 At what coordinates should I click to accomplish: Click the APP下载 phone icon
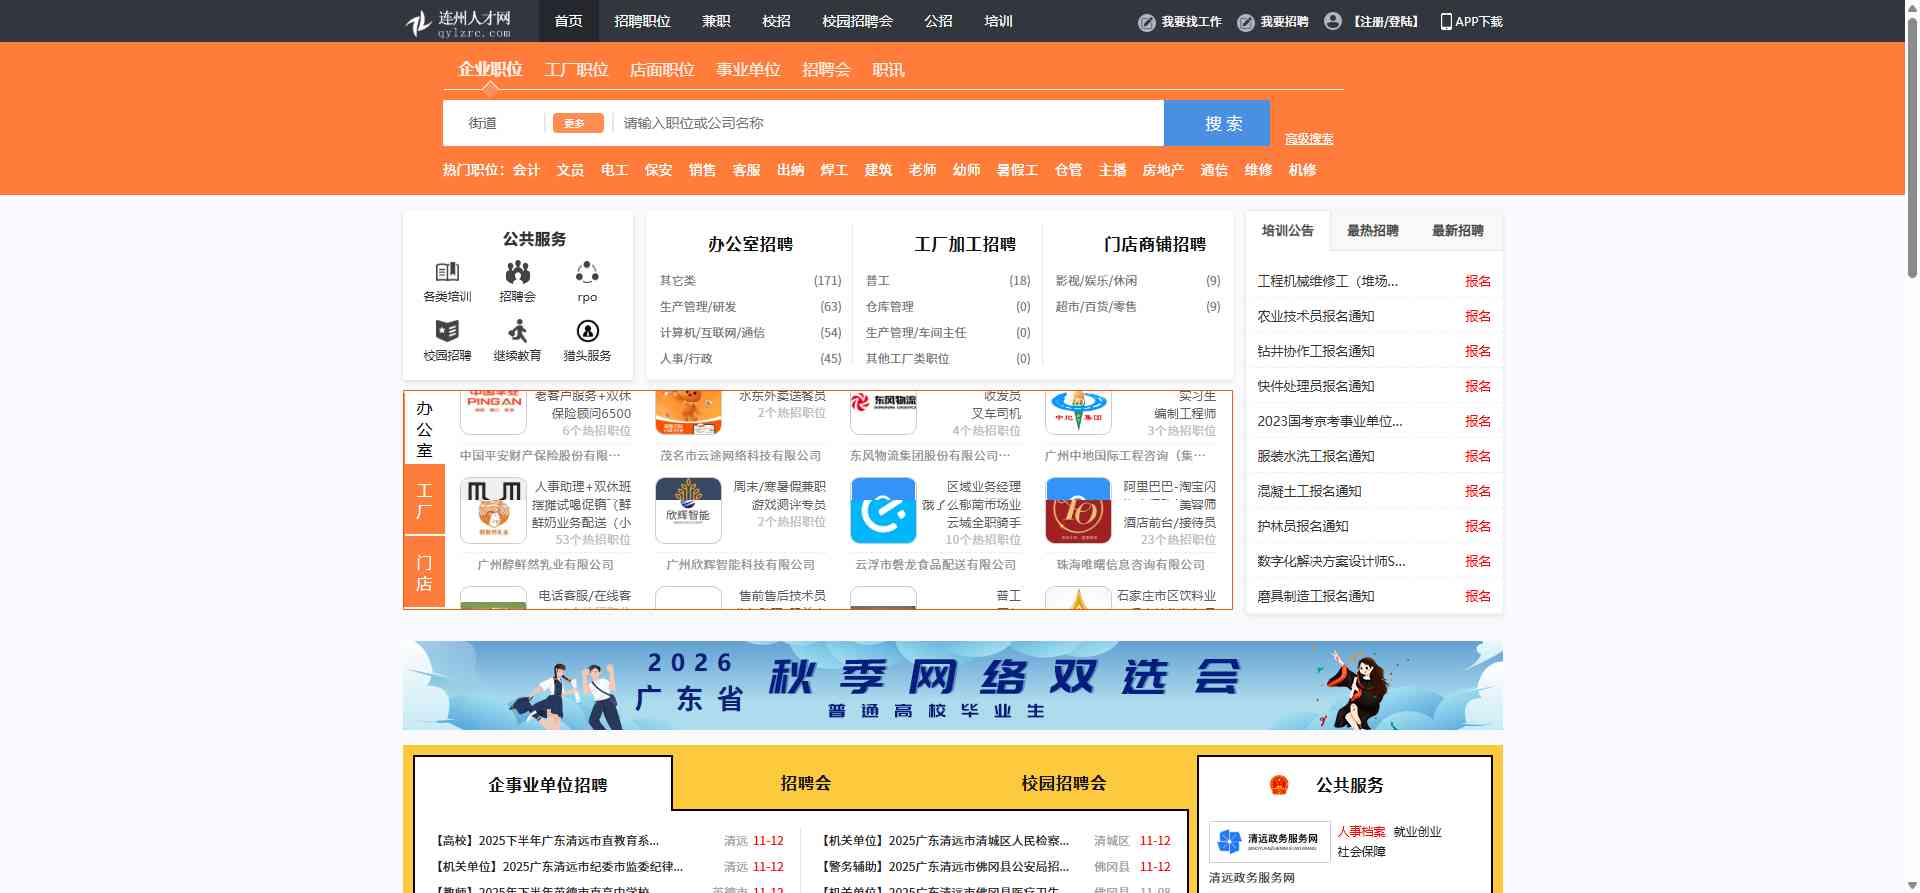click(x=1446, y=21)
